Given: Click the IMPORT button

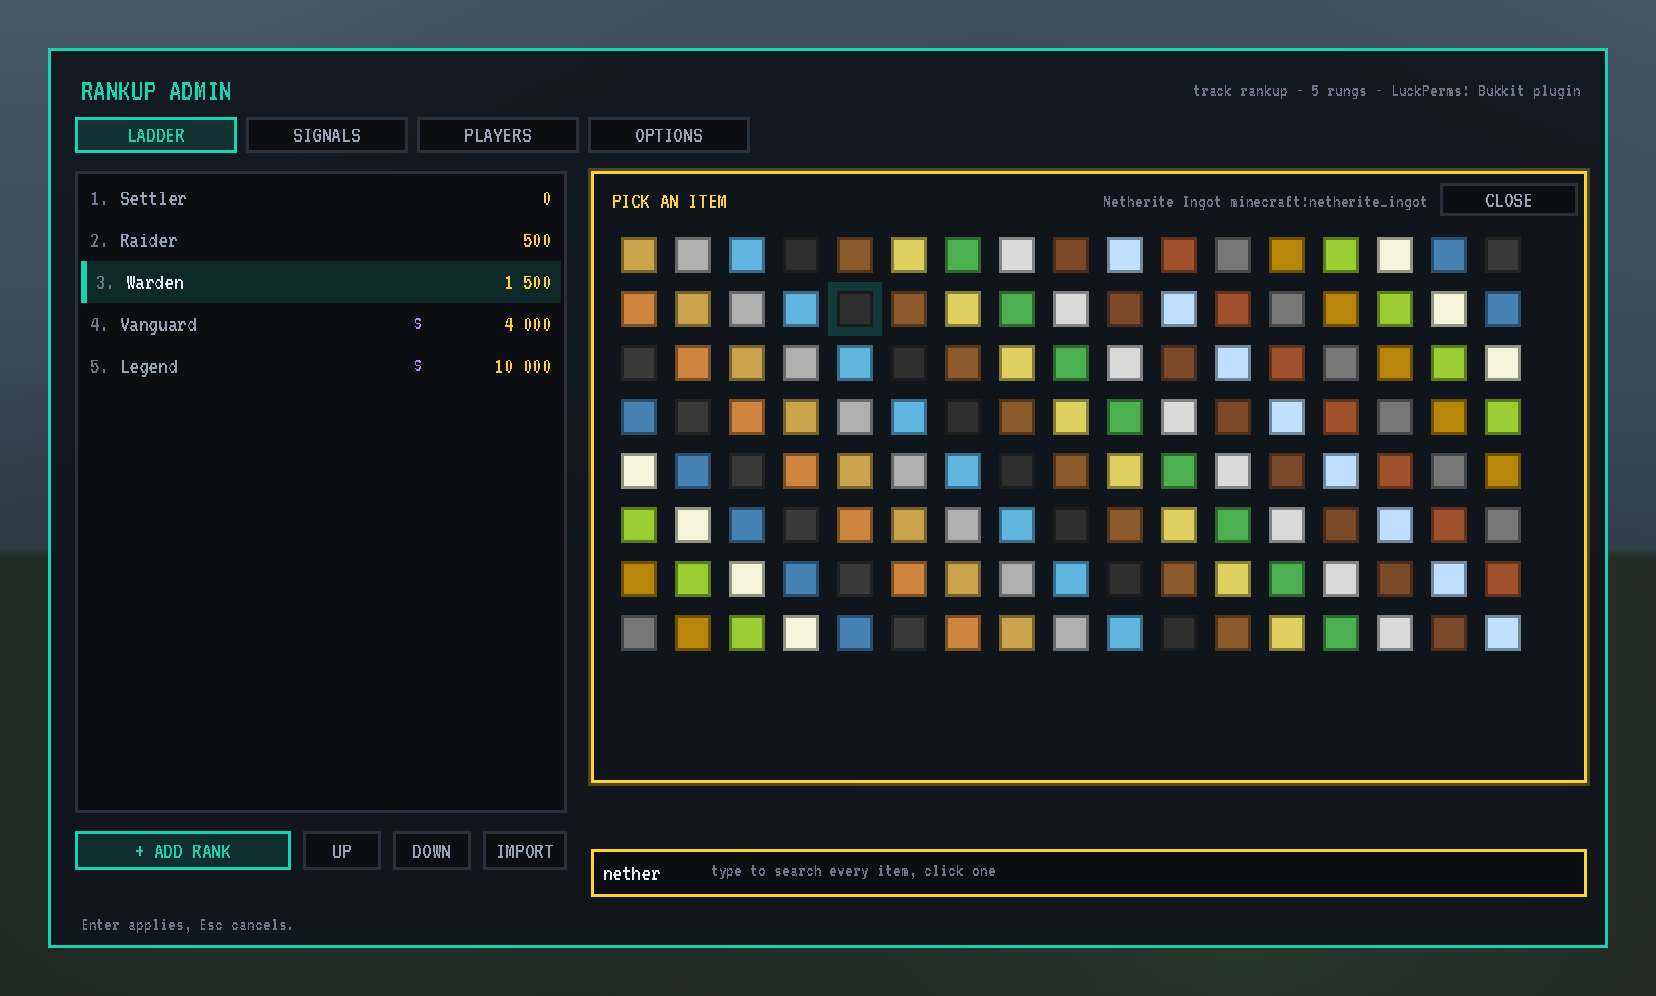Looking at the screenshot, I should (525, 851).
